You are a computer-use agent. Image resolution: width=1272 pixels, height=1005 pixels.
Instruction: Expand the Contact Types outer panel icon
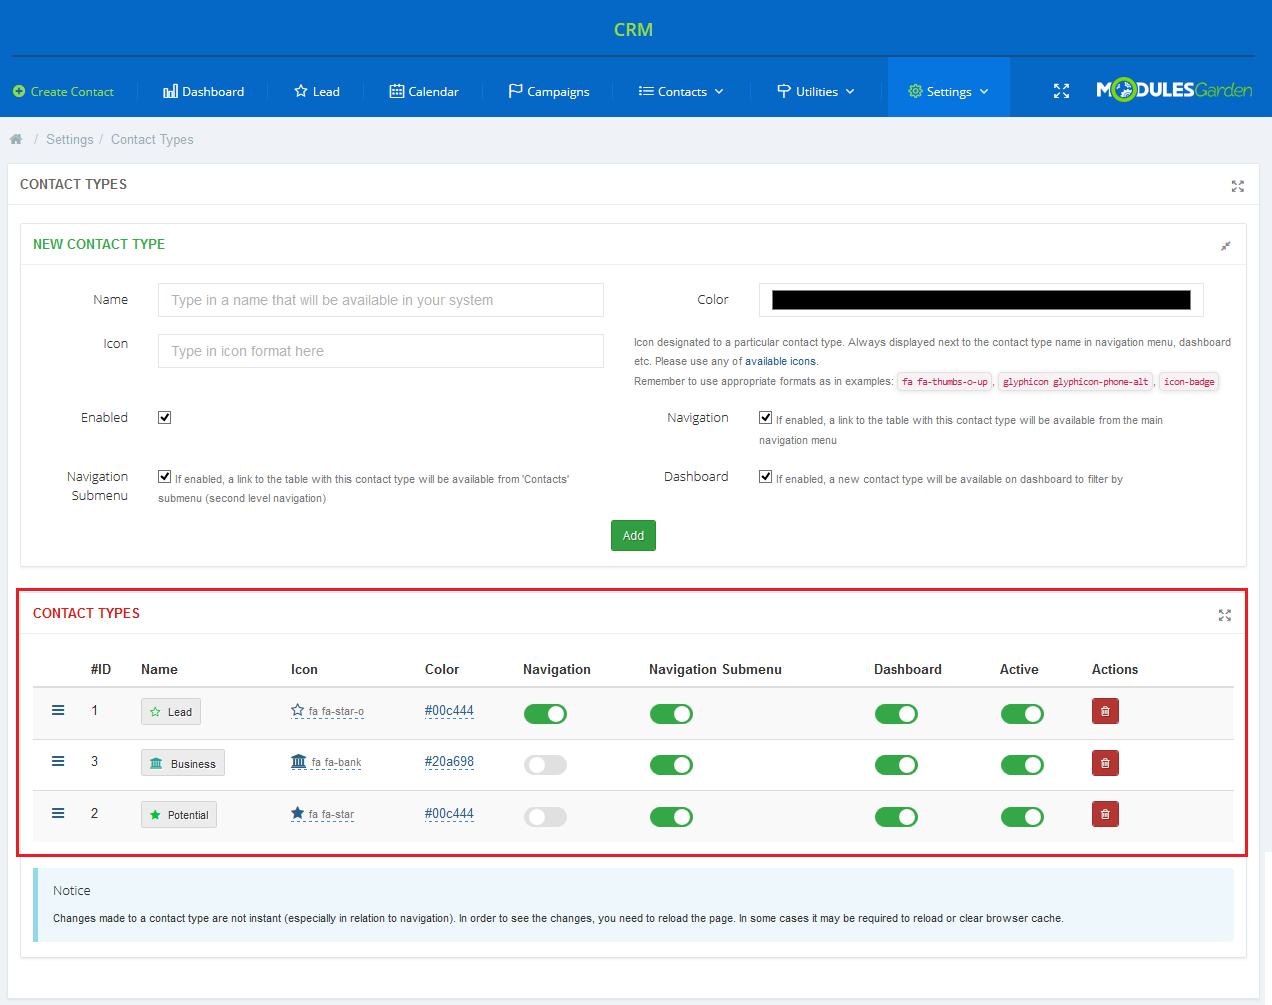pyautogui.click(x=1237, y=186)
